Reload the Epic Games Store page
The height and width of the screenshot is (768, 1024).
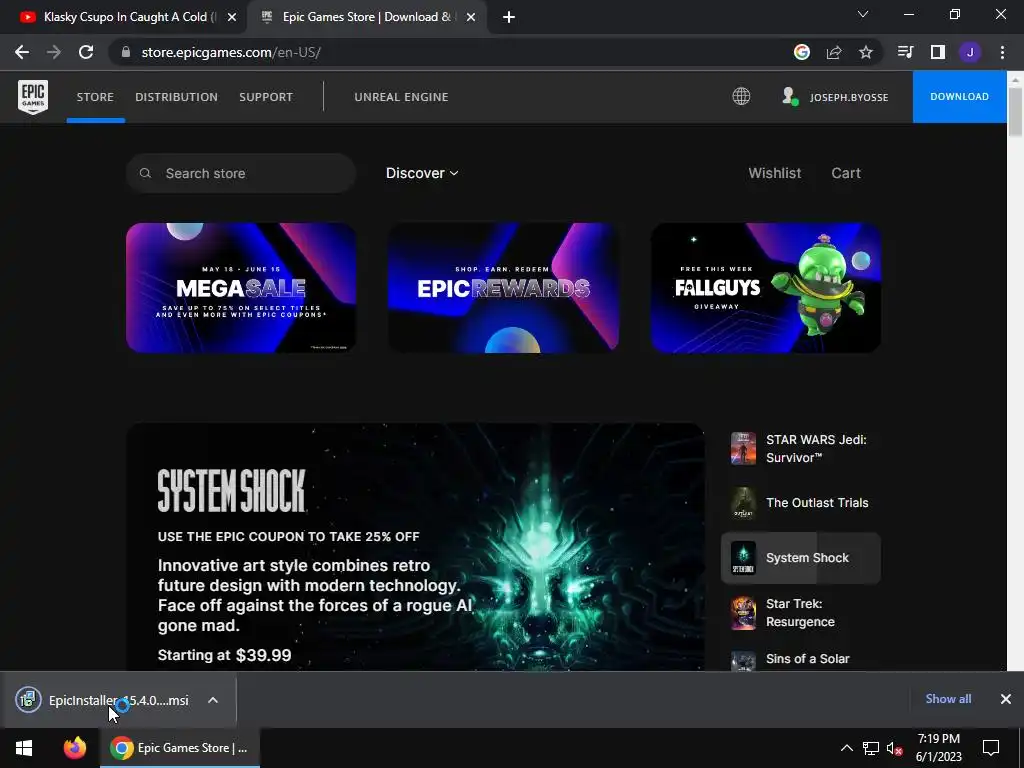pos(86,52)
